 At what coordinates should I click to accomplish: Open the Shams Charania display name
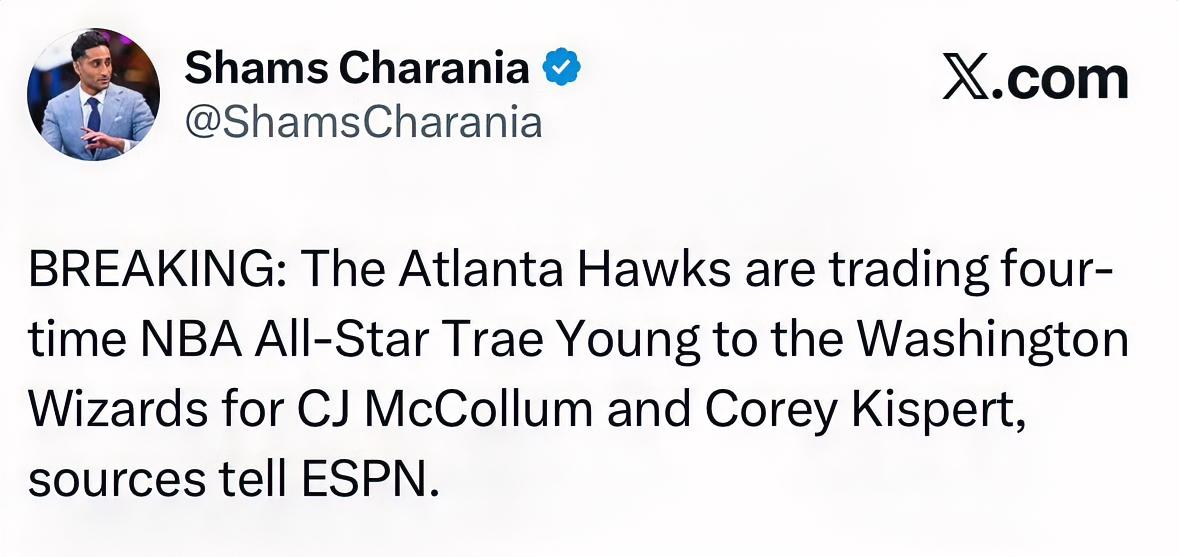[357, 69]
